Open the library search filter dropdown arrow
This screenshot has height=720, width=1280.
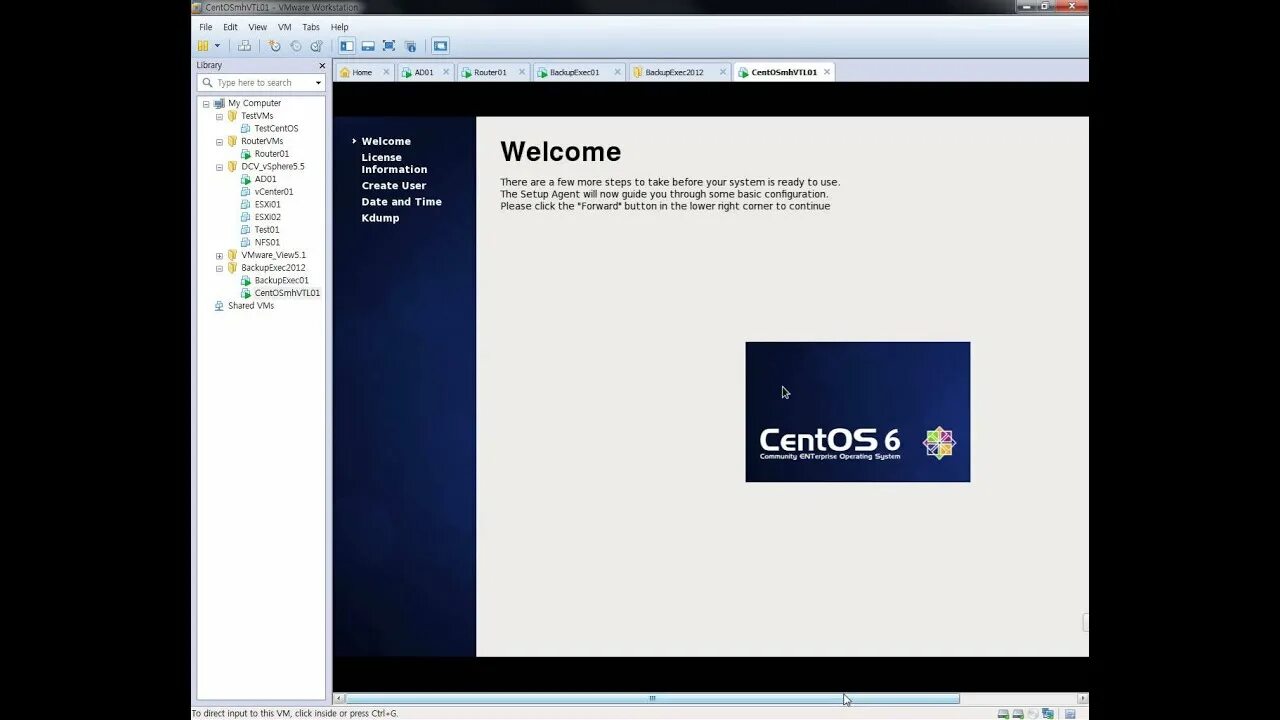point(318,83)
